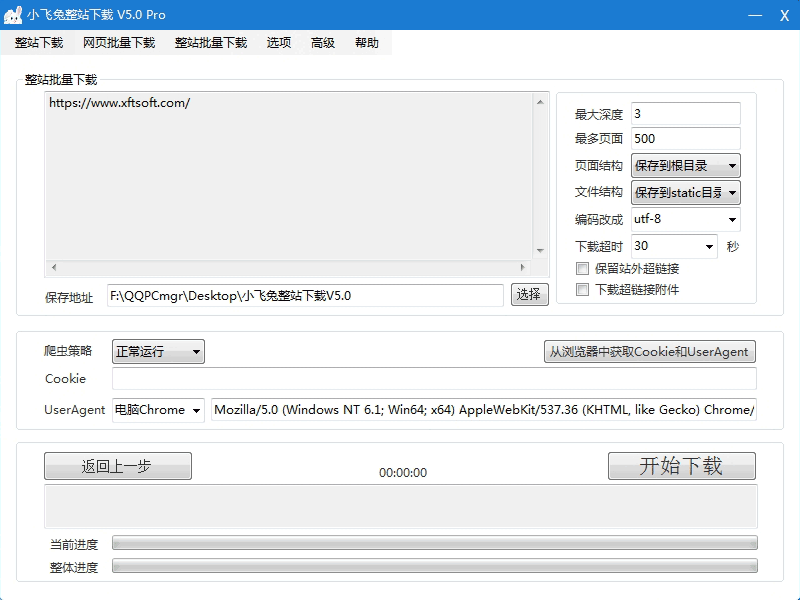Viewport: 800px width, 600px height.
Task: Click the 开始下载 button
Action: 681,466
